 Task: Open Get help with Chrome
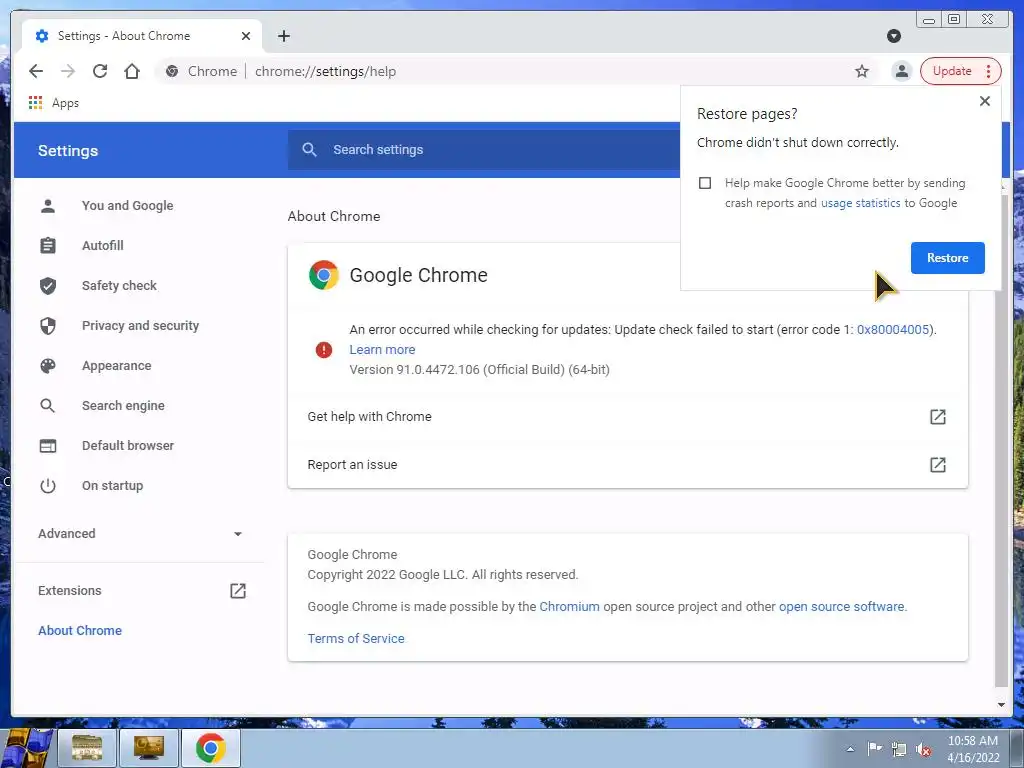tap(627, 417)
